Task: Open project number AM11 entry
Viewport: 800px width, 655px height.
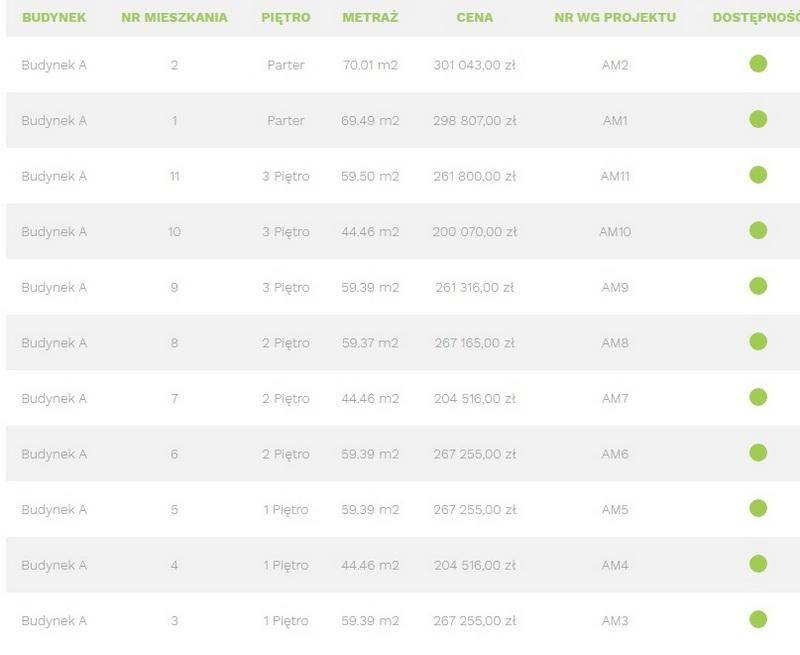Action: tap(615, 177)
